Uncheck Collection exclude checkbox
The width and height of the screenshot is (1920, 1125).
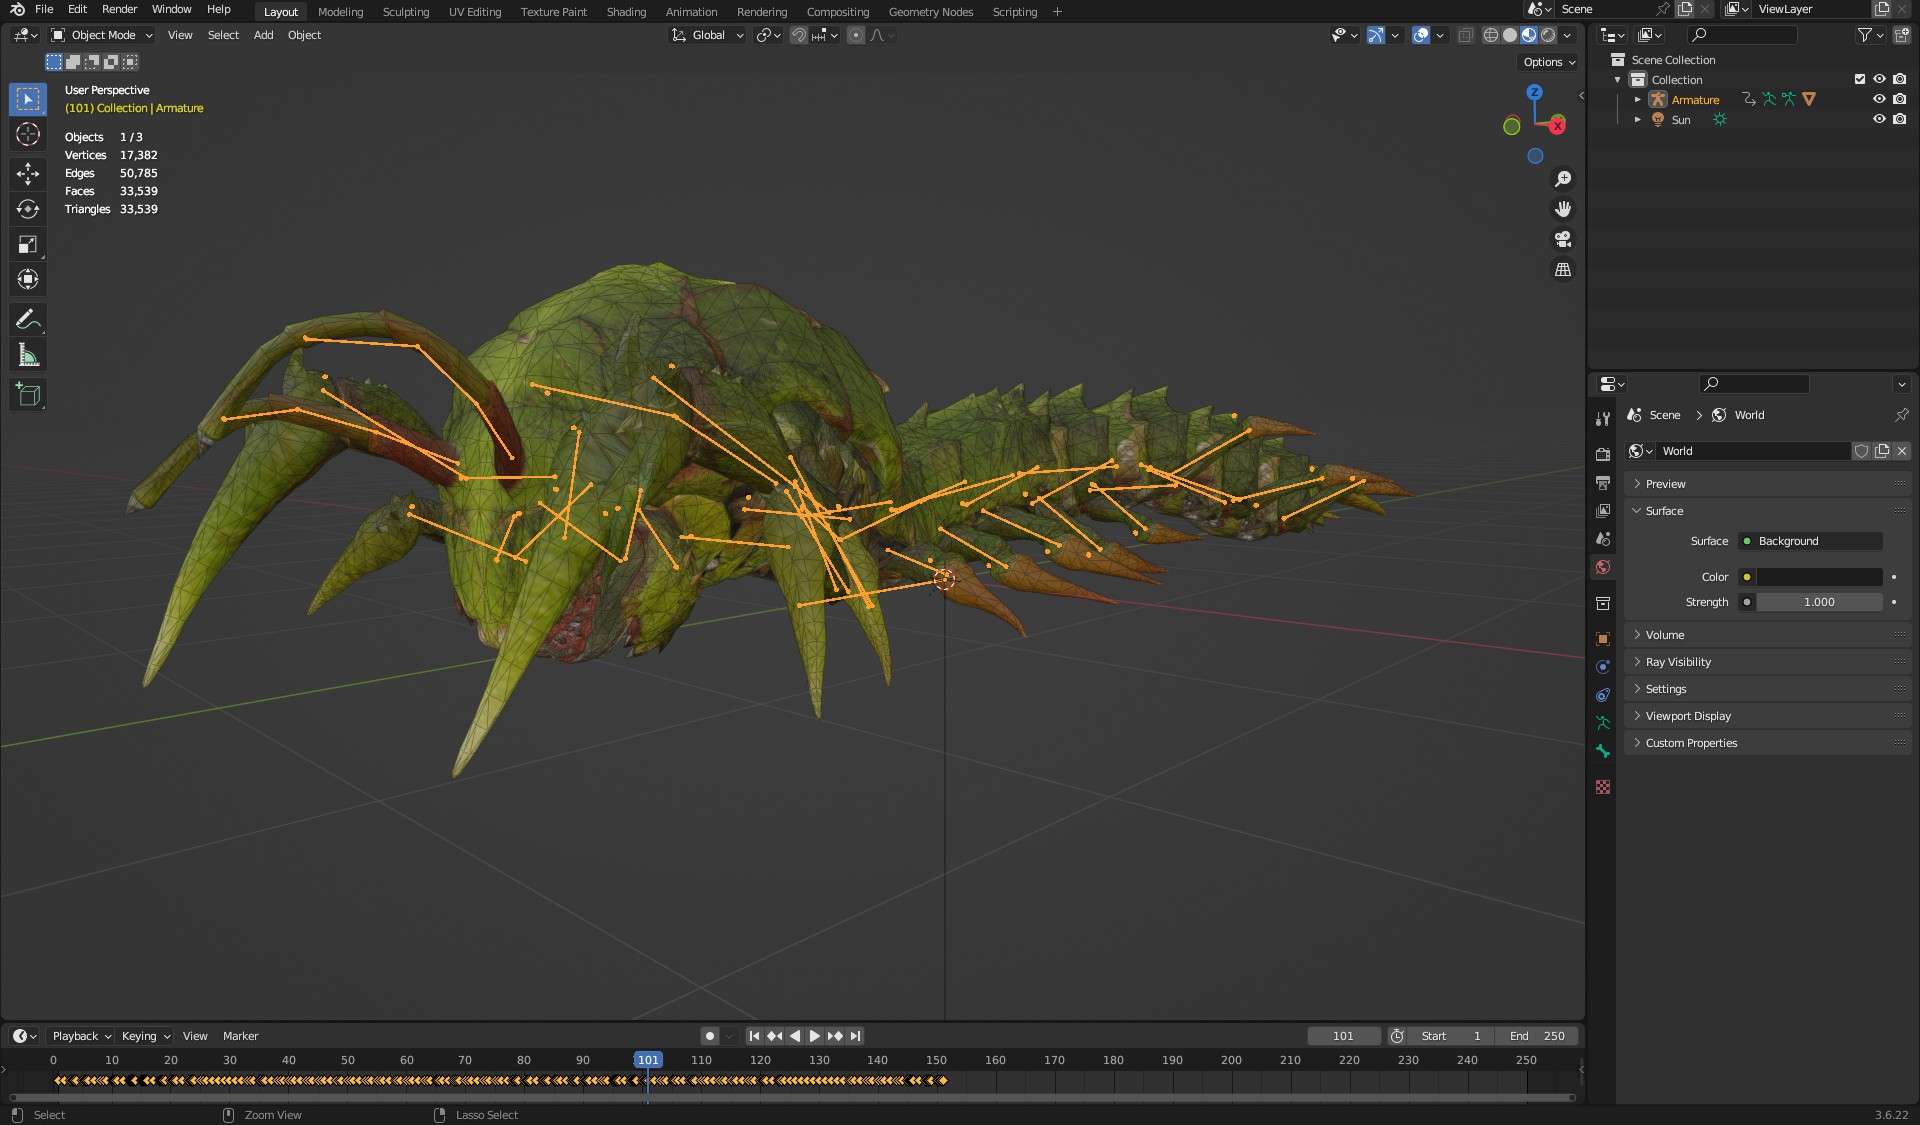coord(1860,79)
